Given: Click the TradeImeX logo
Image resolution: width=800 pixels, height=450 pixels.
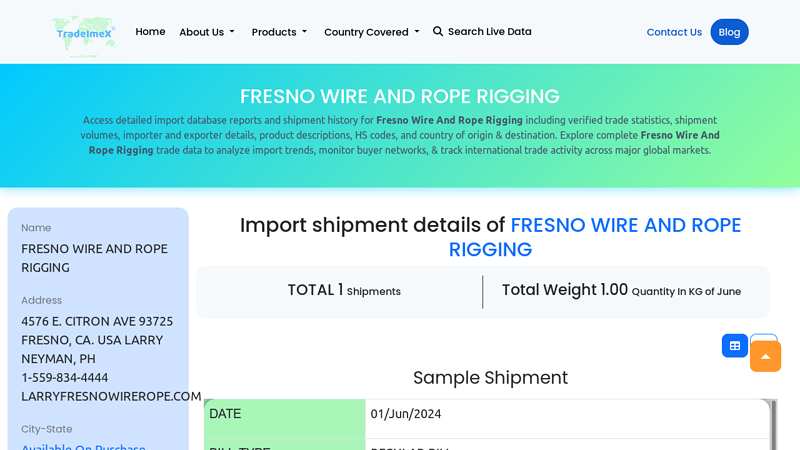Looking at the screenshot, I should pos(85,33).
